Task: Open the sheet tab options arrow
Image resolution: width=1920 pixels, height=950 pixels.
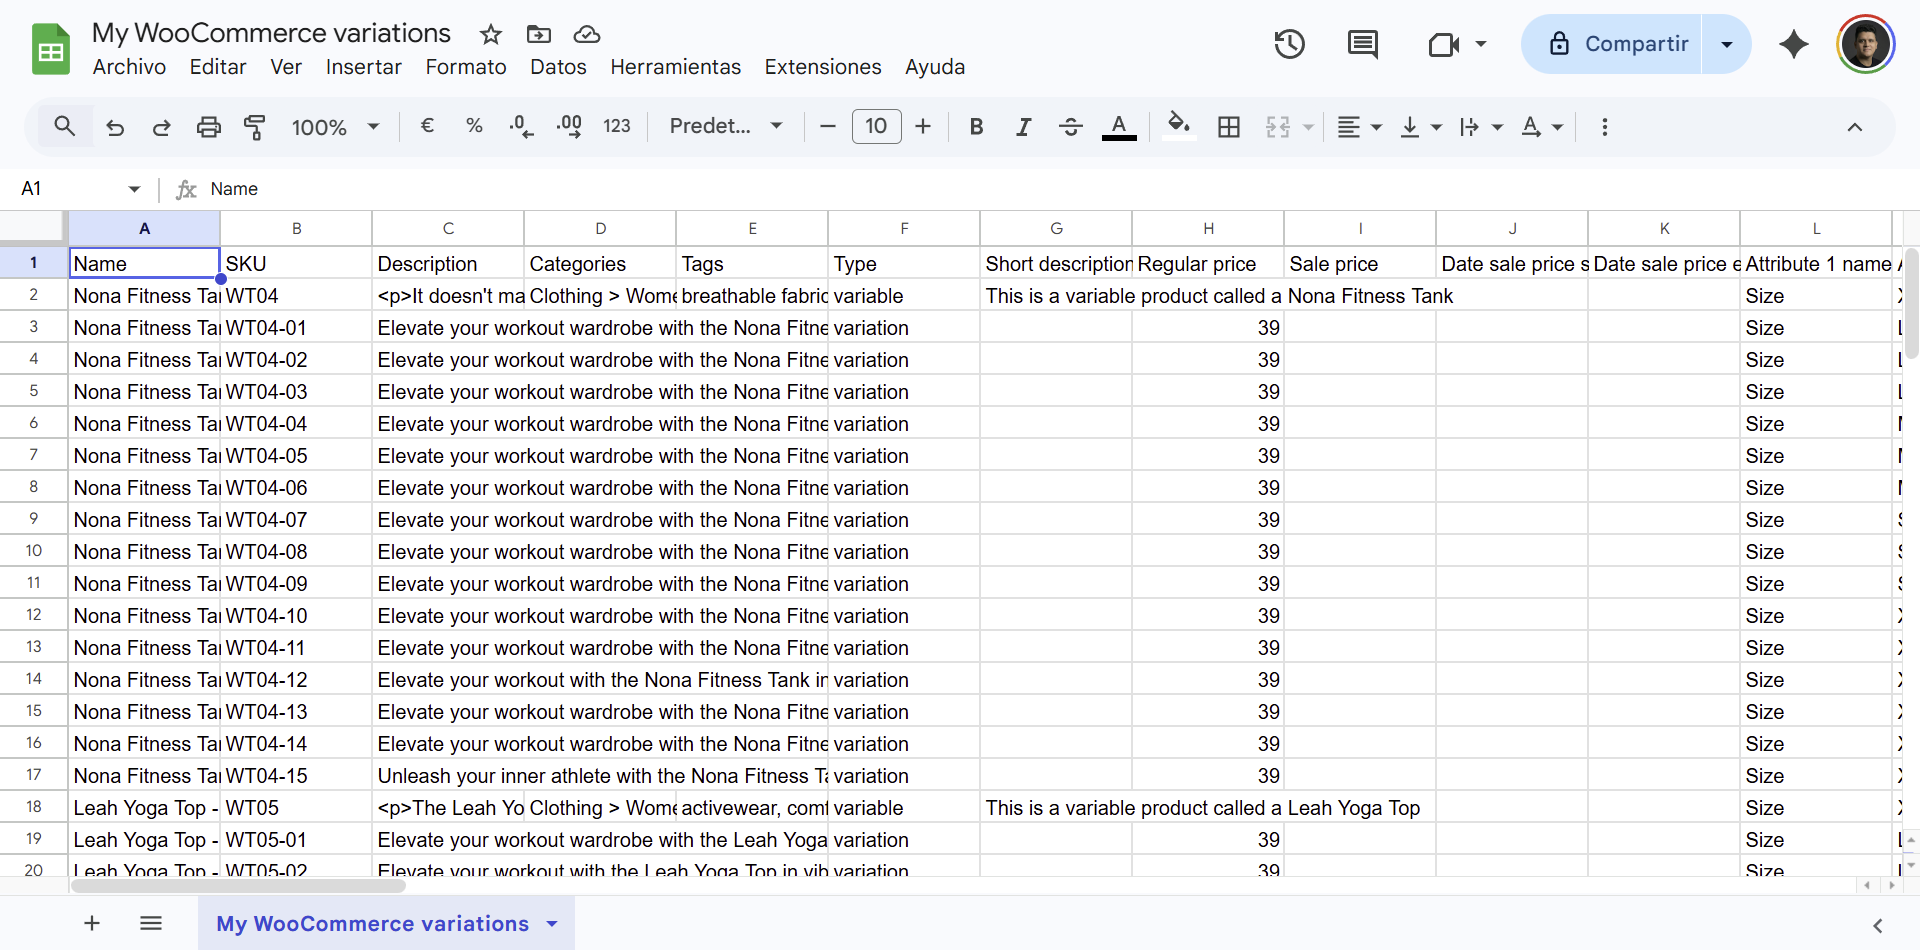Action: point(552,924)
